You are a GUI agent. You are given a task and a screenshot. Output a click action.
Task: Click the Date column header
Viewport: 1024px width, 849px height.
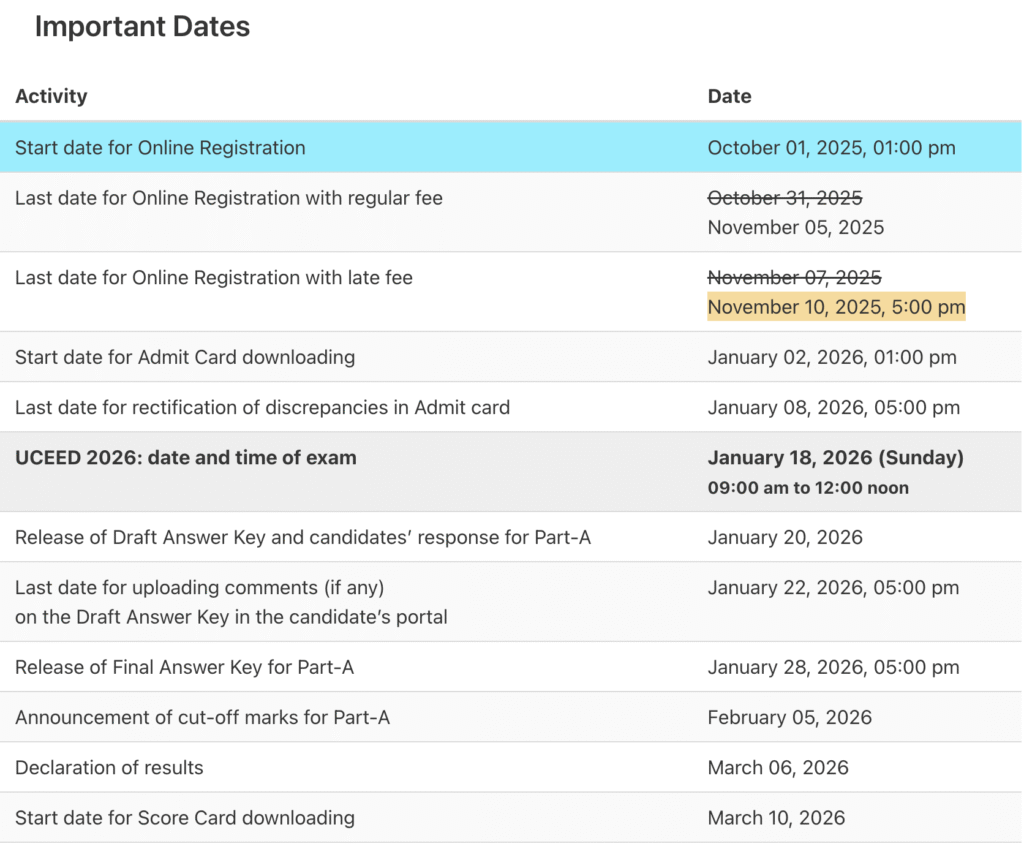point(729,96)
